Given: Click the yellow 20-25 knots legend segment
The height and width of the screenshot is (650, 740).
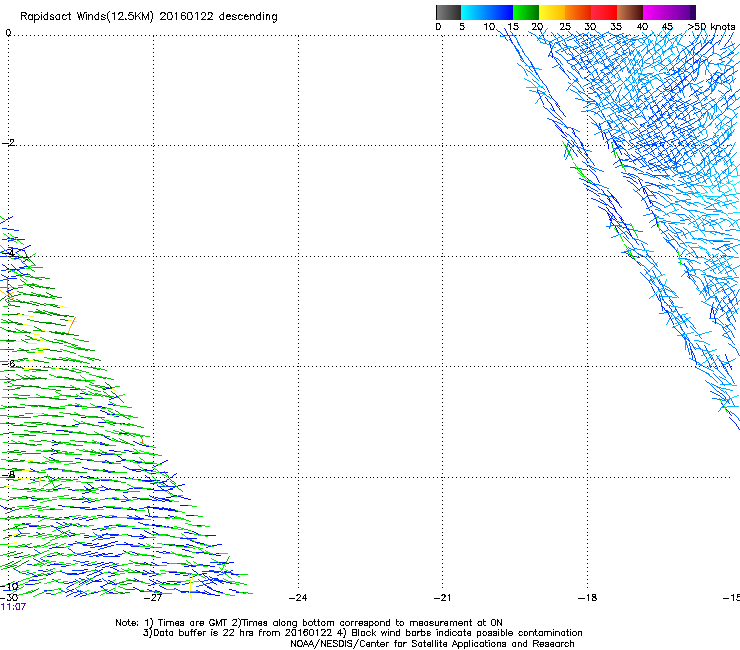Looking at the screenshot, I should pos(552,12).
